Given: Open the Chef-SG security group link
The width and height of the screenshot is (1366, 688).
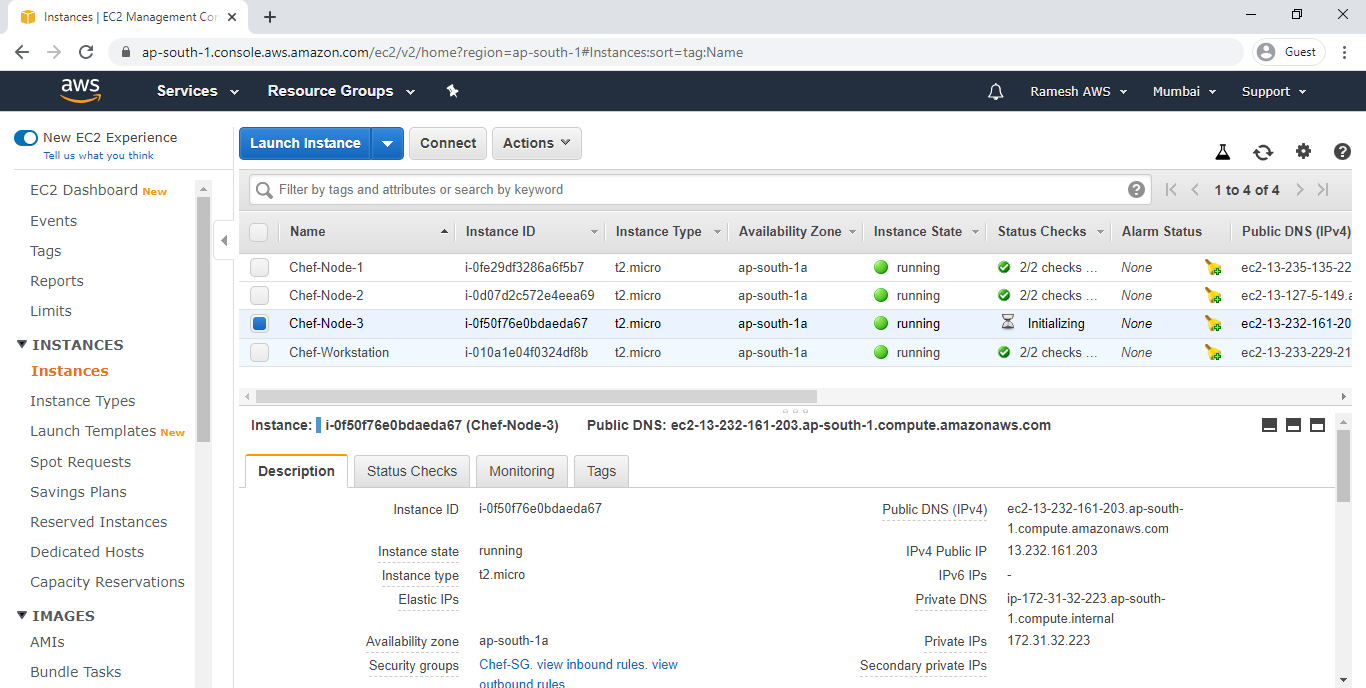Looking at the screenshot, I should point(505,665).
